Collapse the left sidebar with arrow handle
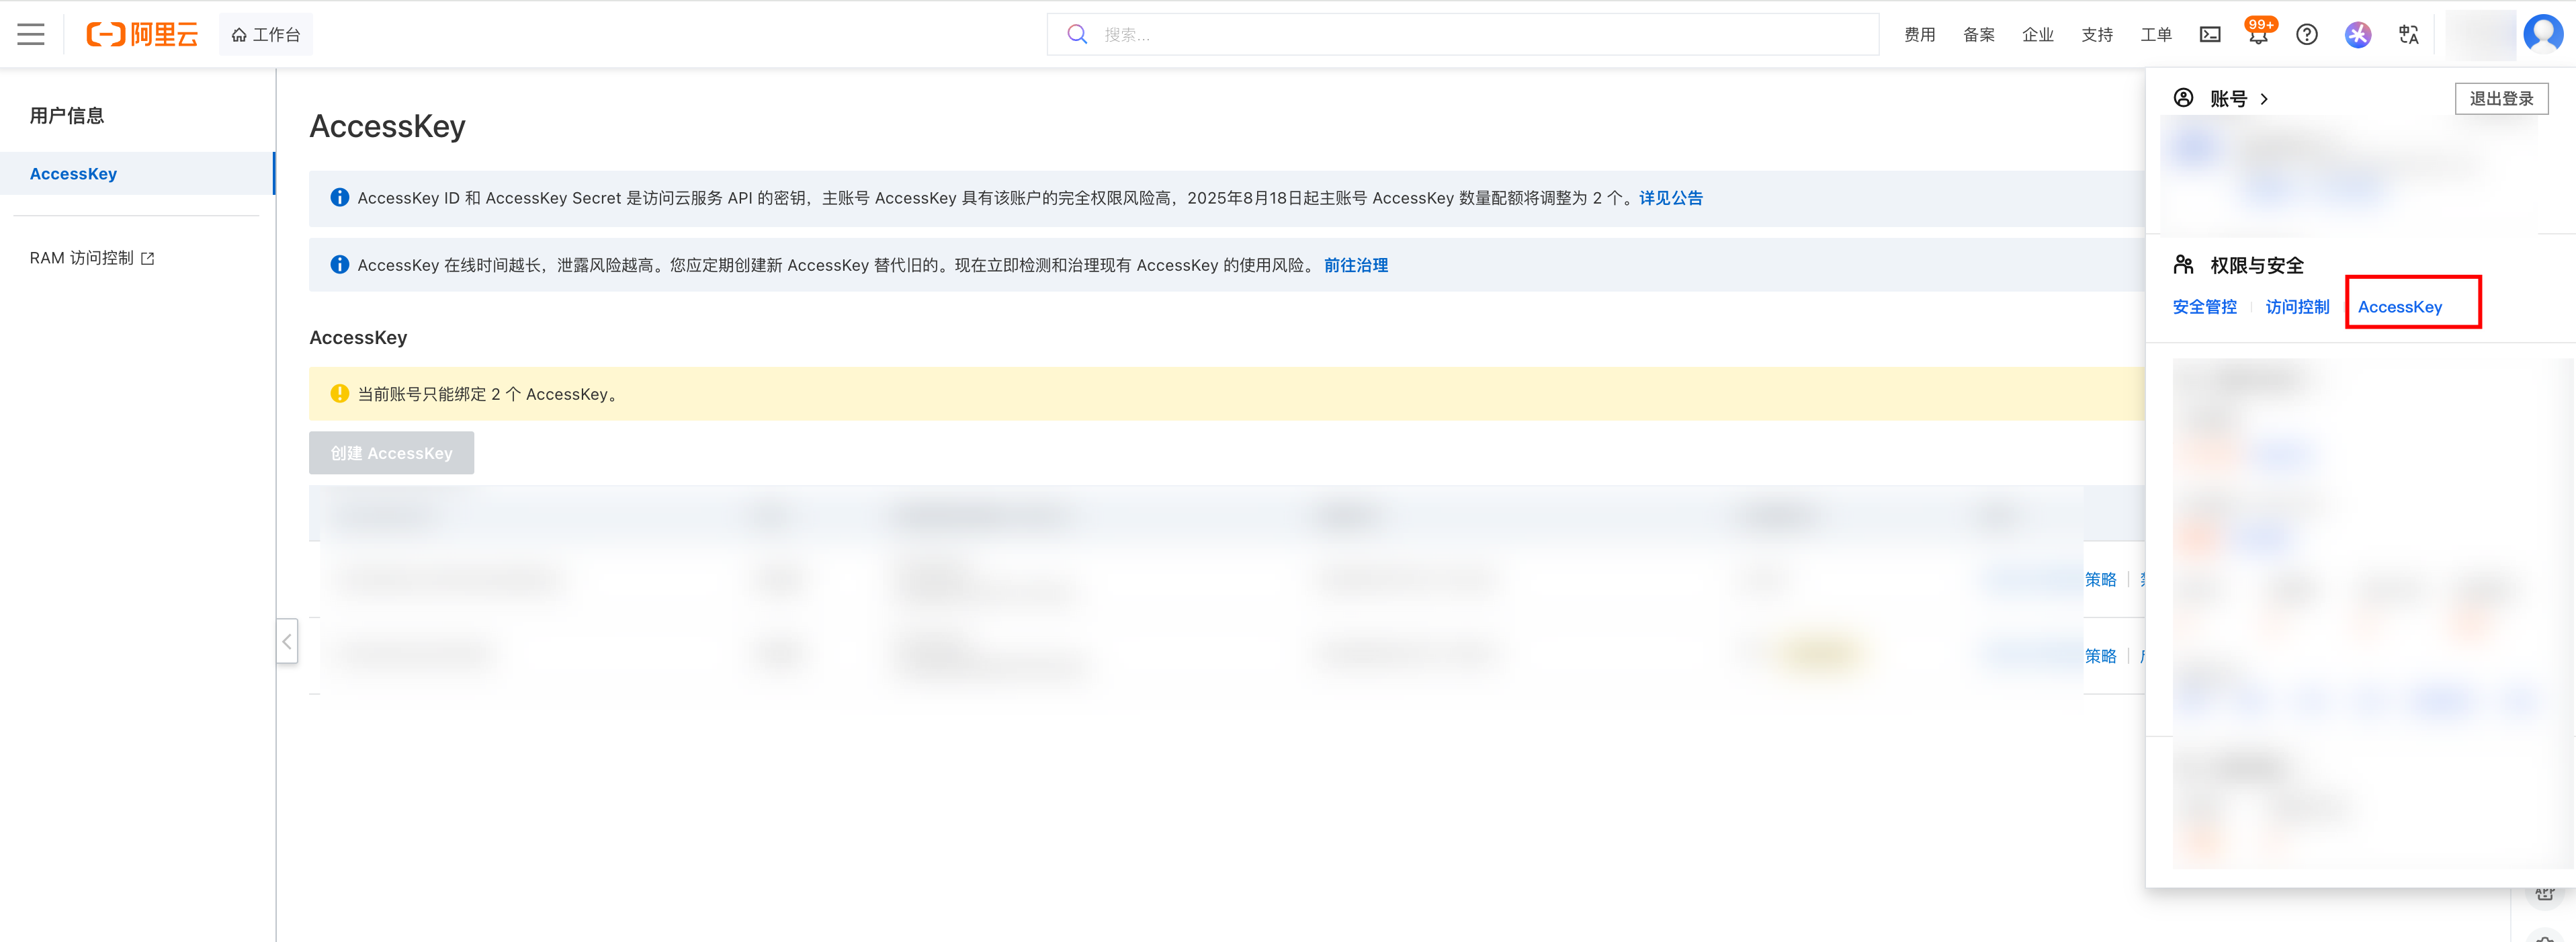The height and width of the screenshot is (942, 2576). click(287, 641)
